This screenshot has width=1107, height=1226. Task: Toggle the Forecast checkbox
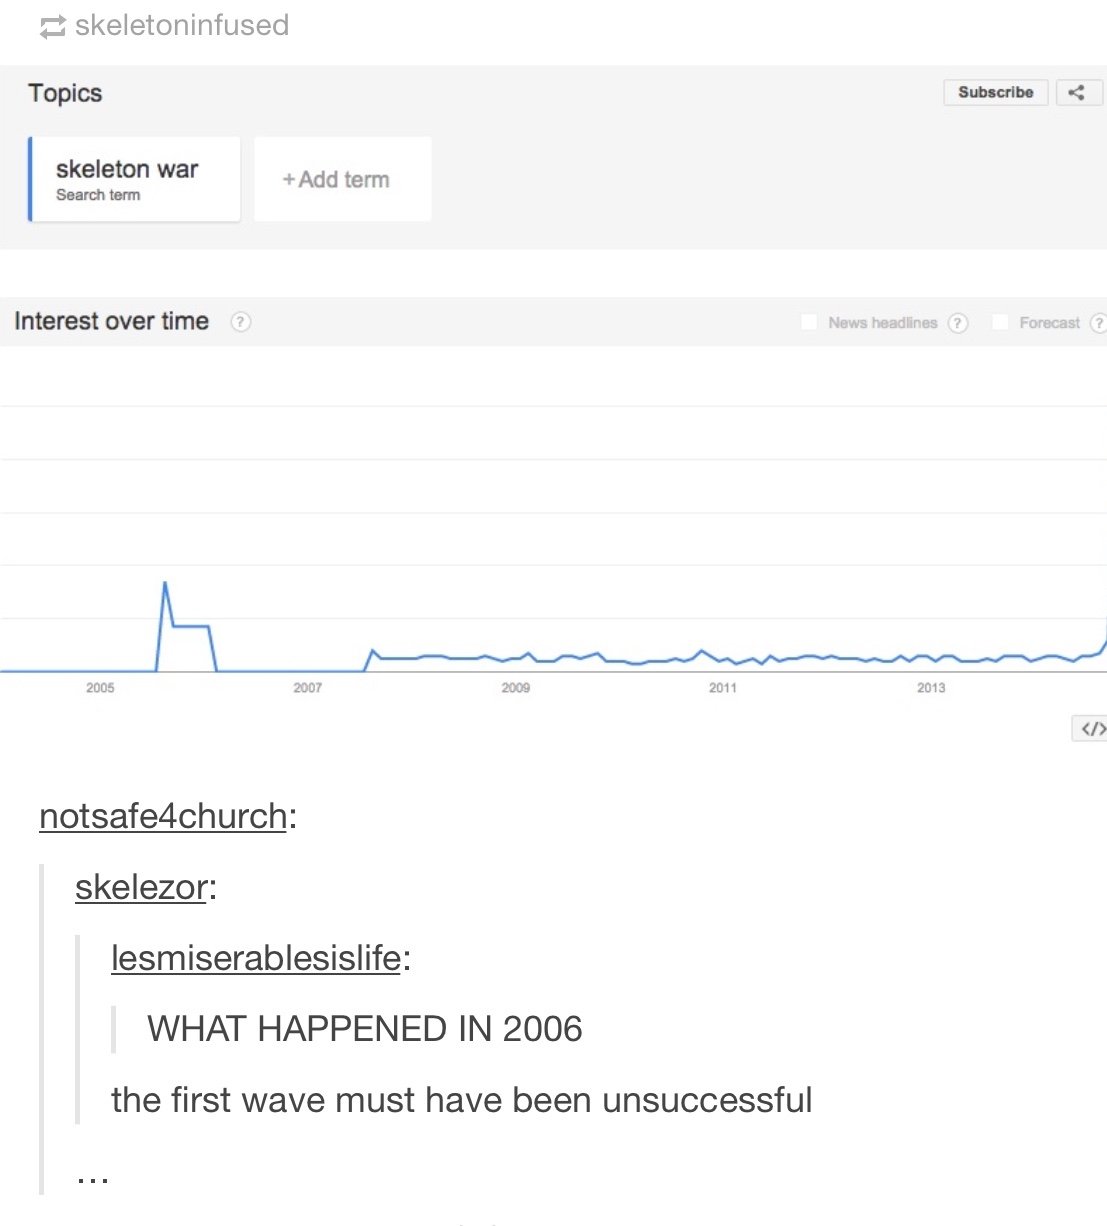coord(999,322)
